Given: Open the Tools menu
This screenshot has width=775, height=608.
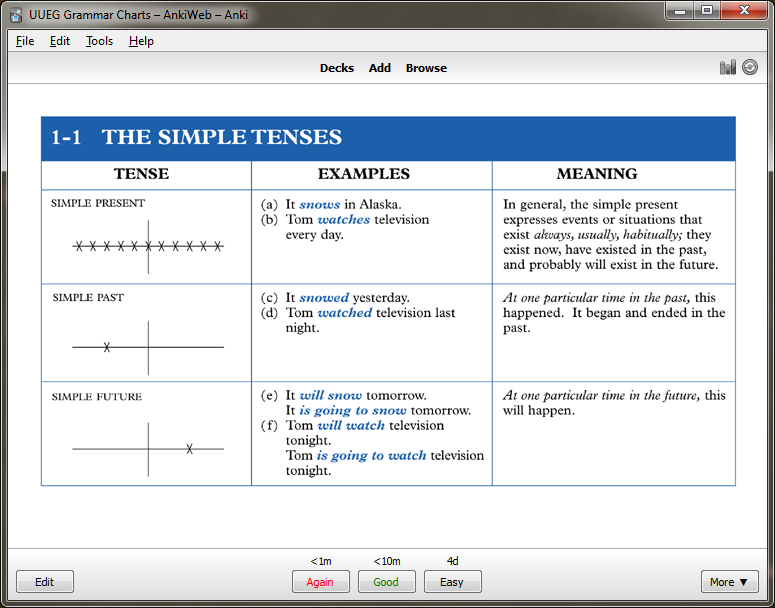Looking at the screenshot, I should 99,41.
